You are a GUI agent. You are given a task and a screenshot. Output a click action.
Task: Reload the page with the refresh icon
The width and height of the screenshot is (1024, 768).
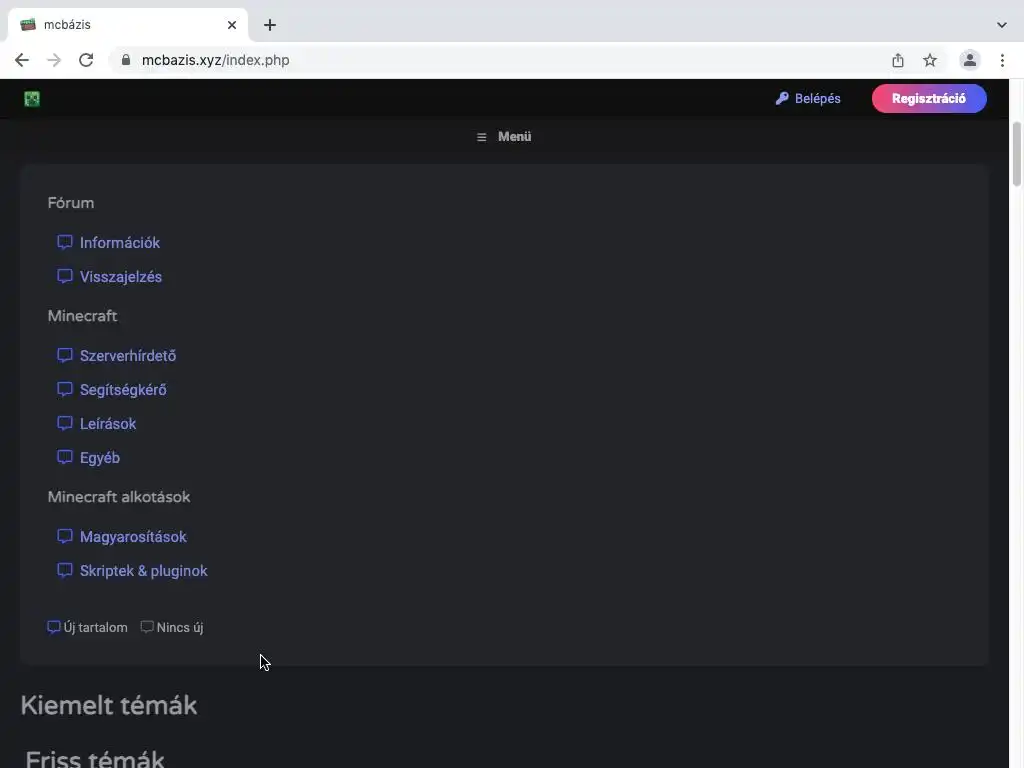86,60
